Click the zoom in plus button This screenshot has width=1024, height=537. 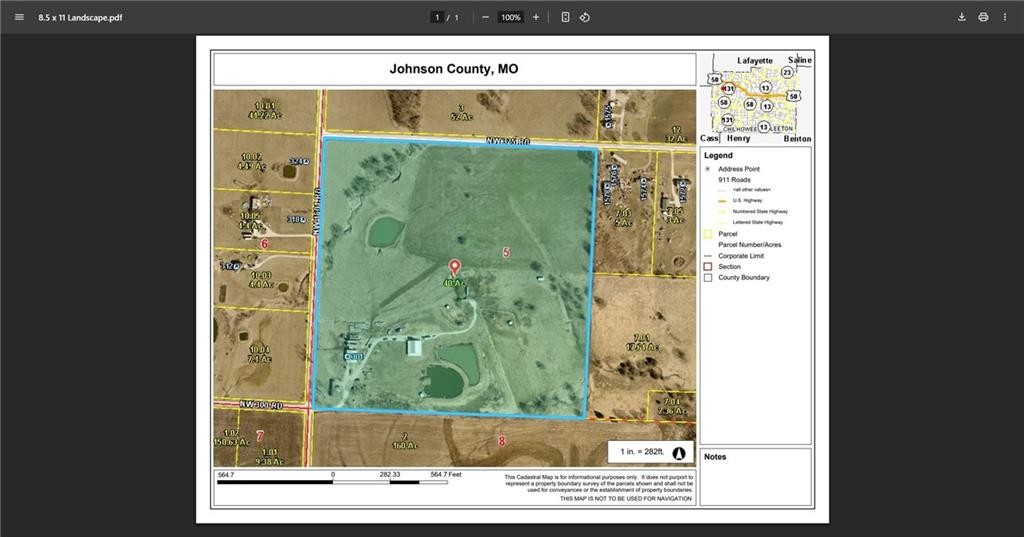point(536,17)
